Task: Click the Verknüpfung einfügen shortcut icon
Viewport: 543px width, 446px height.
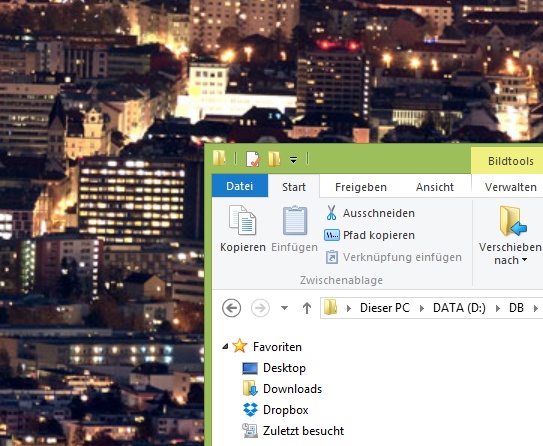Action: click(x=332, y=257)
